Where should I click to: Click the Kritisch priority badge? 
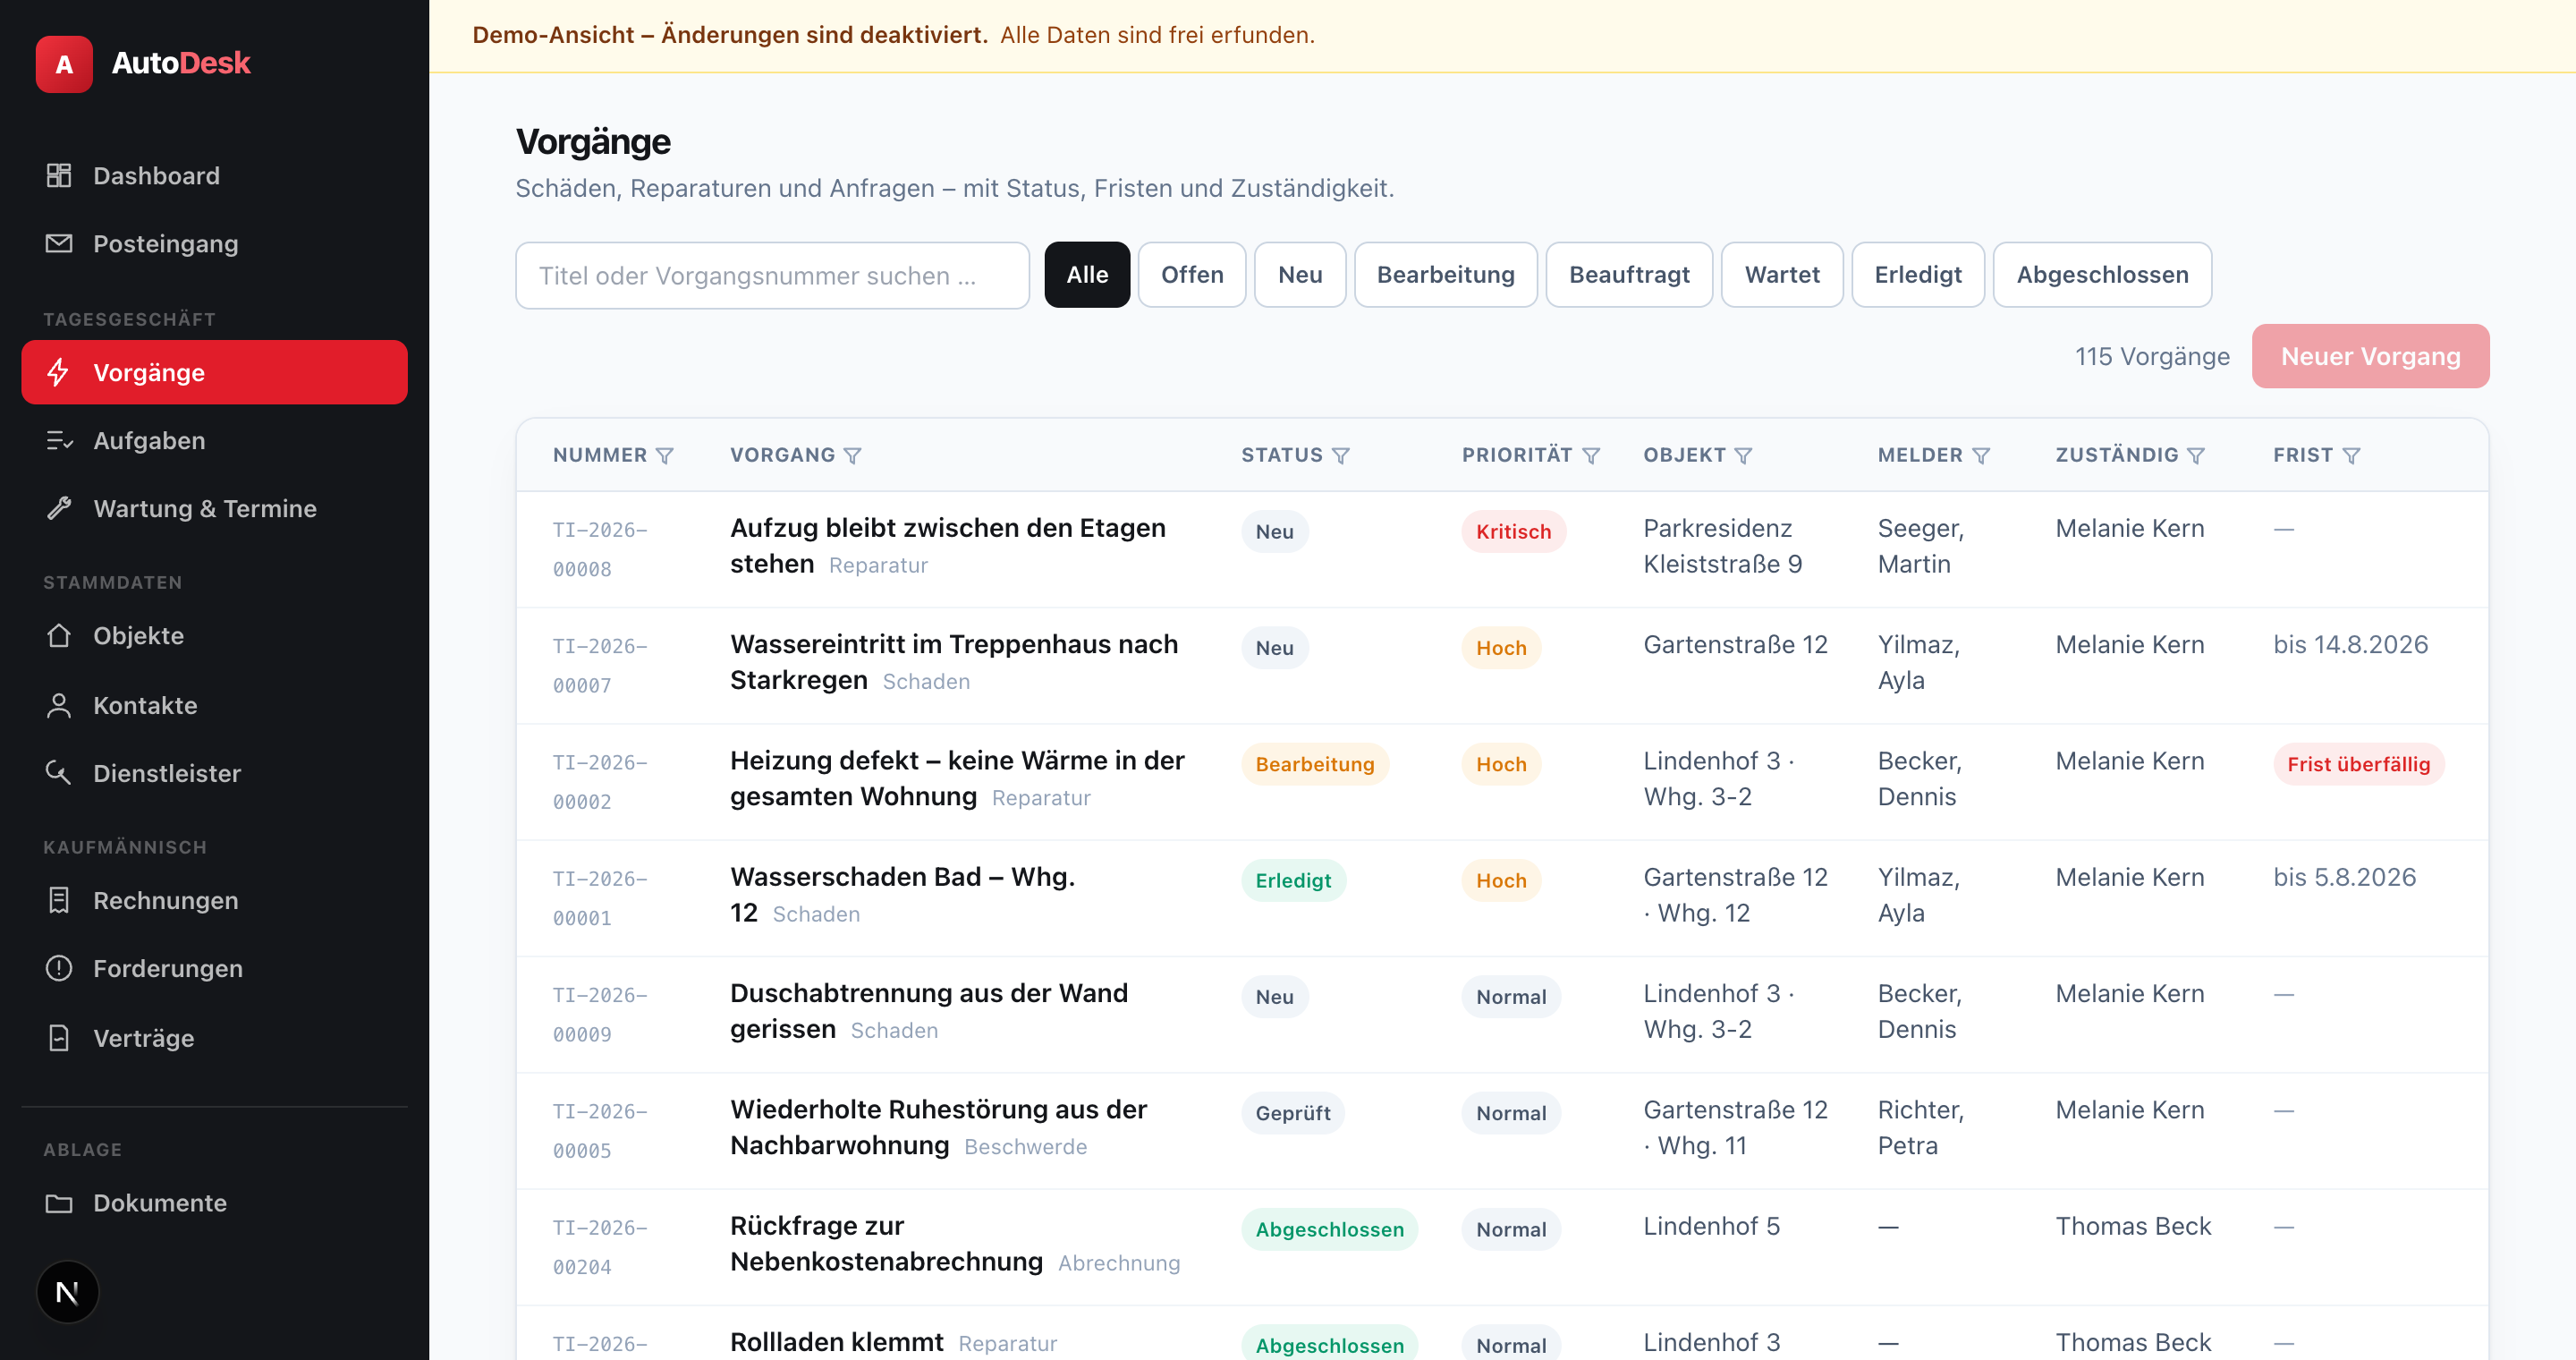(x=1513, y=531)
